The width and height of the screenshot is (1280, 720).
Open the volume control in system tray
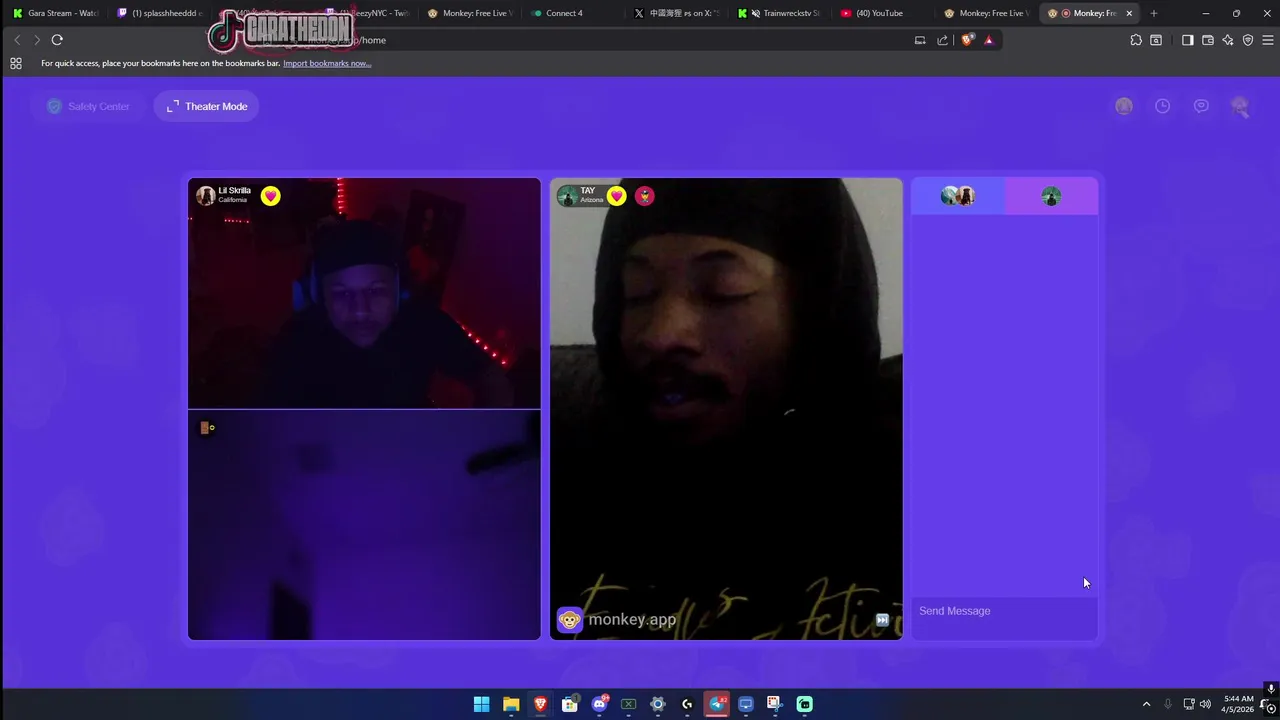[1205, 704]
